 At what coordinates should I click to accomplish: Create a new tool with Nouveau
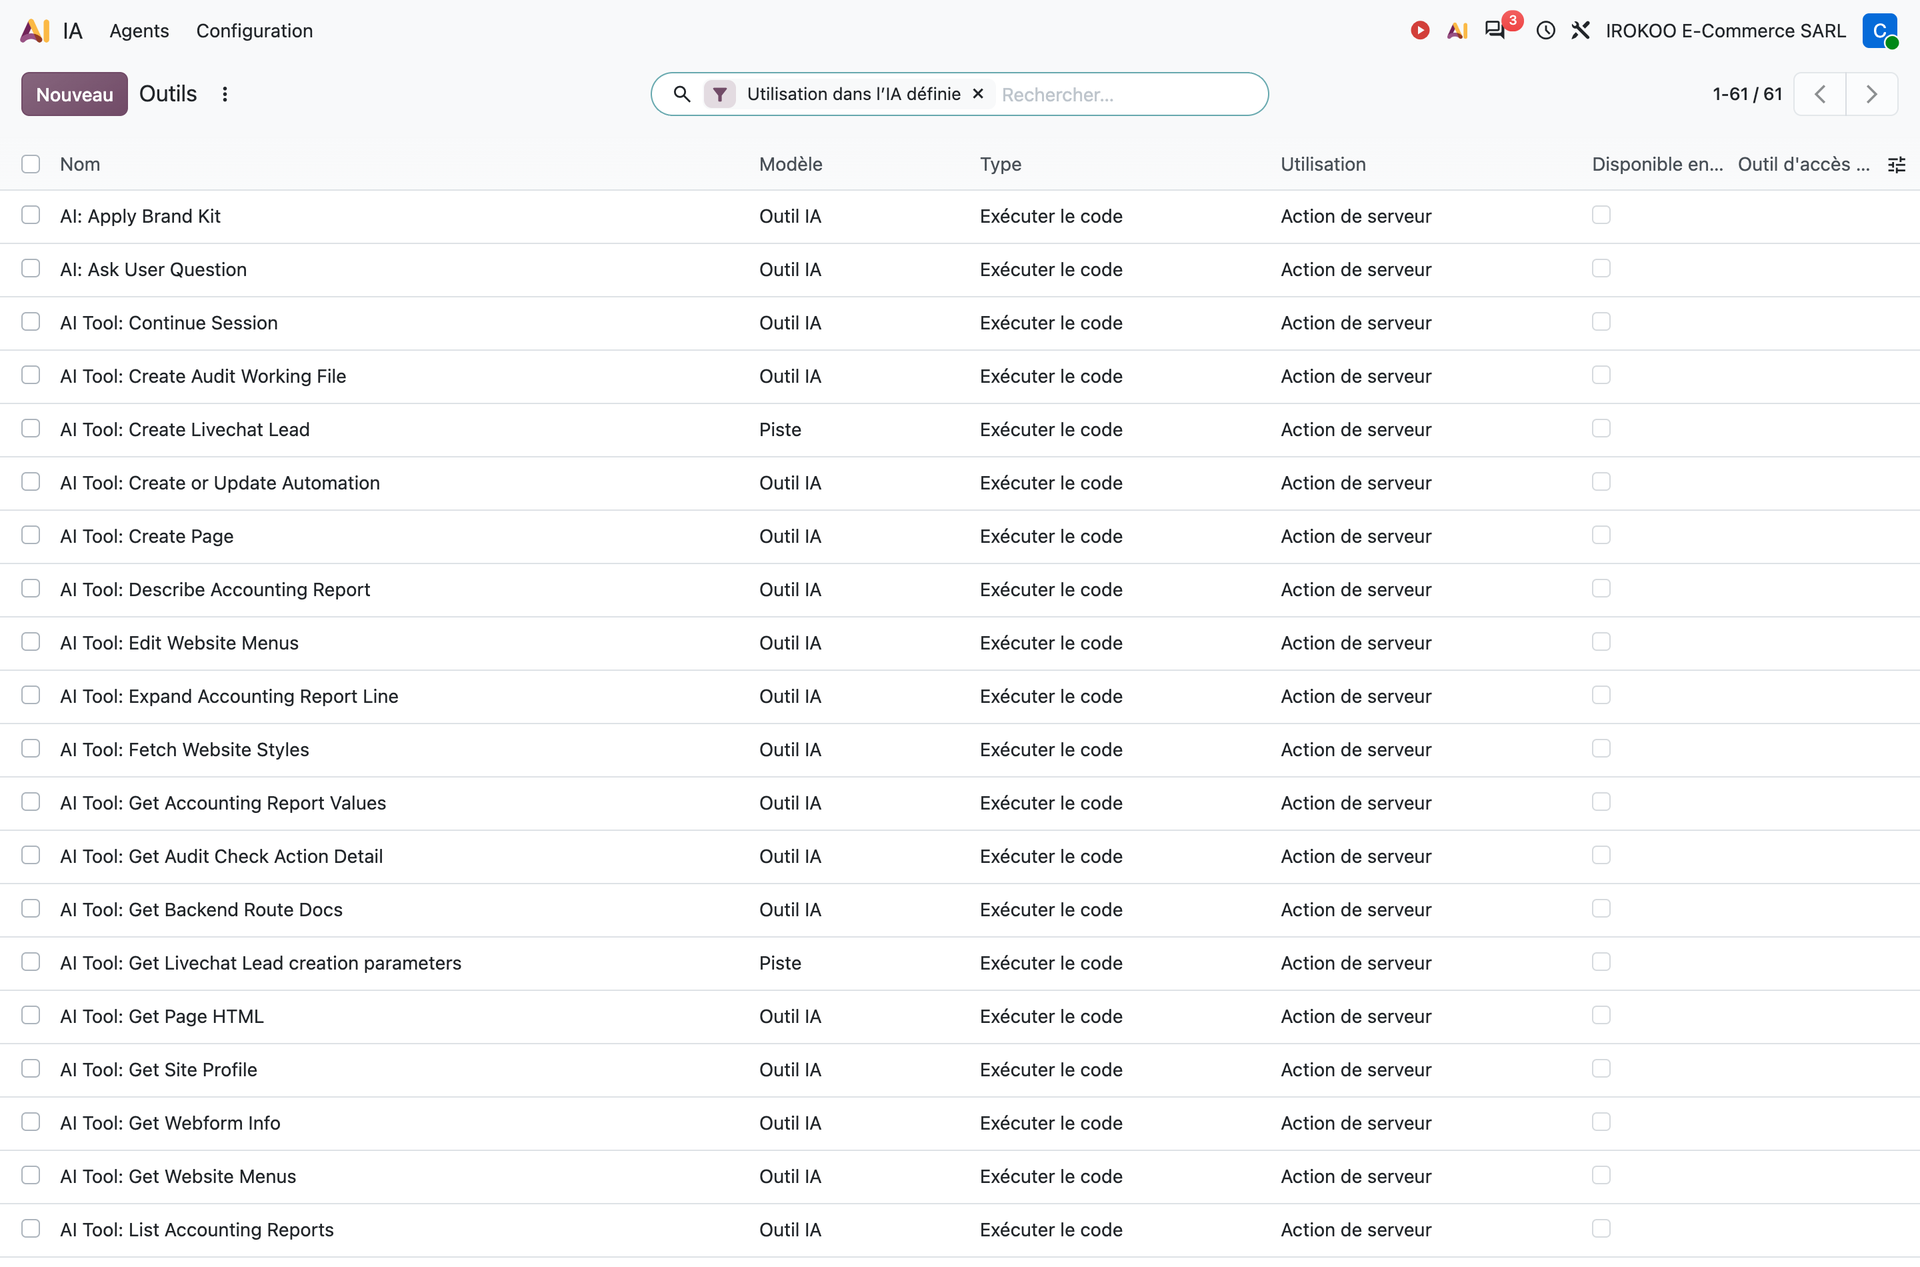tap(74, 94)
